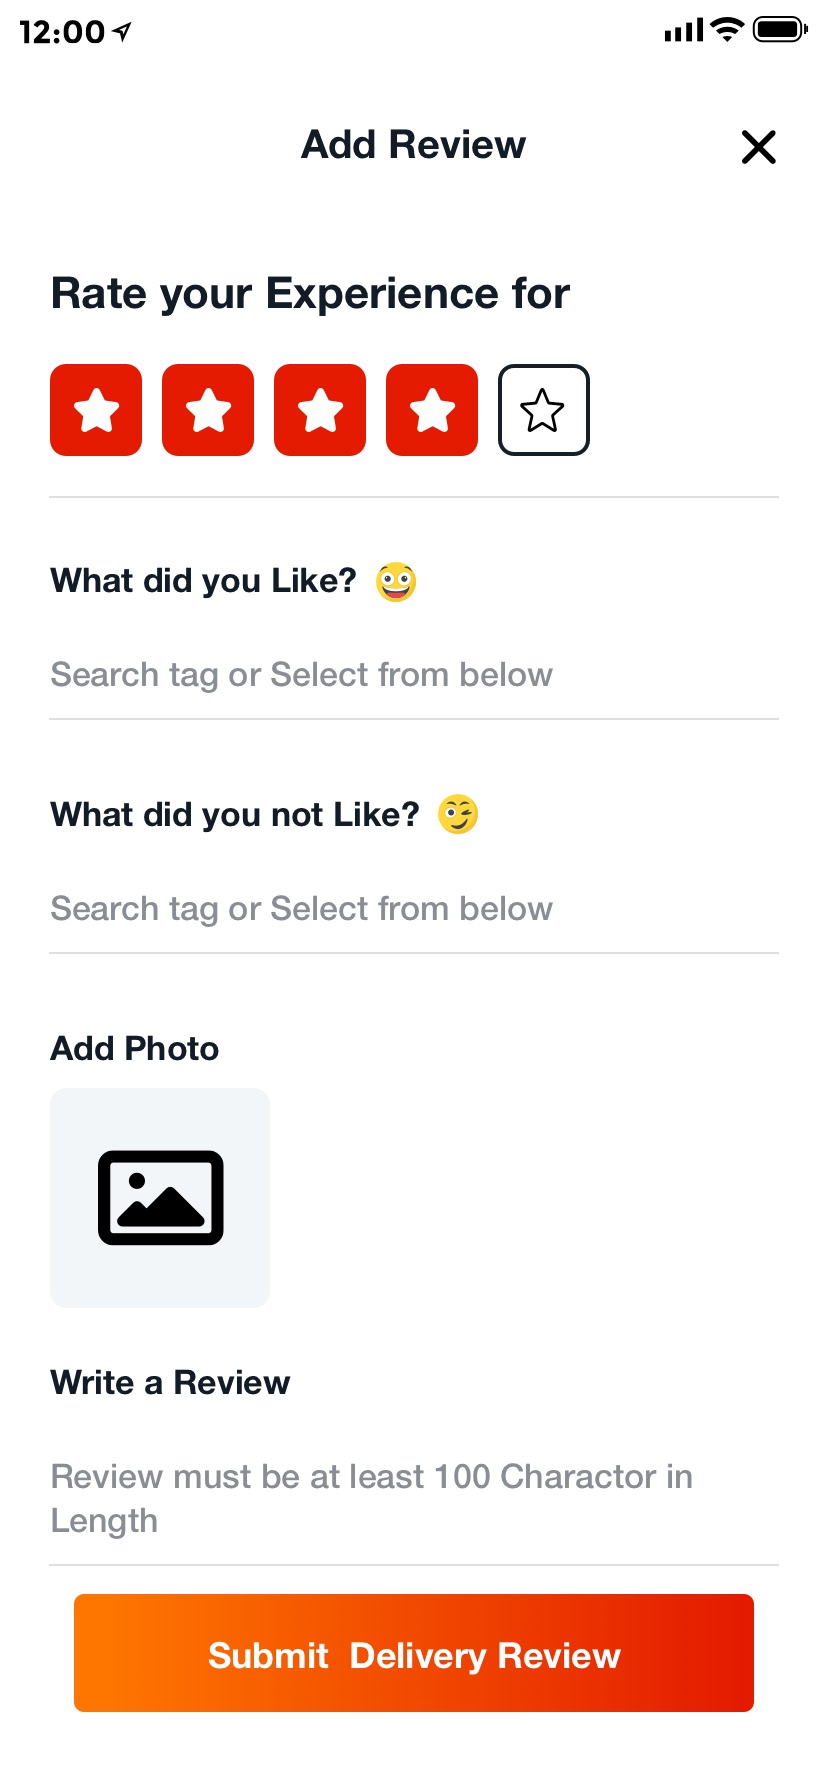This screenshot has width=828, height=1792.
Task: Close the Add Review screen
Action: pos(759,147)
